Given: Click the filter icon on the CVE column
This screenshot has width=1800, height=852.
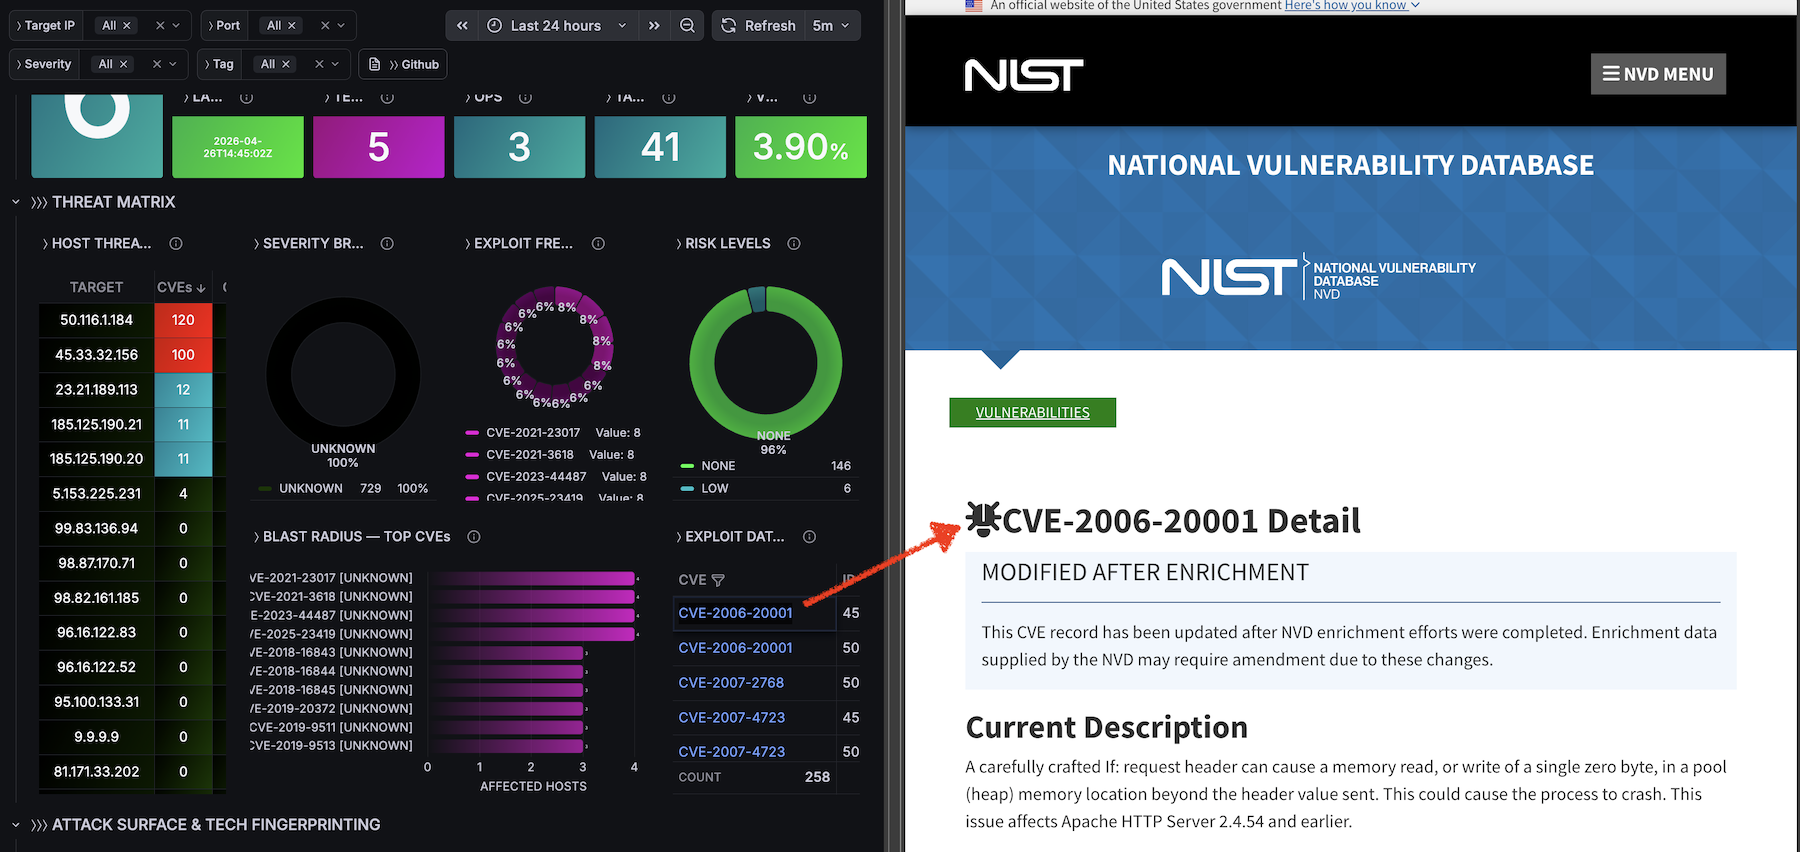Looking at the screenshot, I should coord(718,580).
